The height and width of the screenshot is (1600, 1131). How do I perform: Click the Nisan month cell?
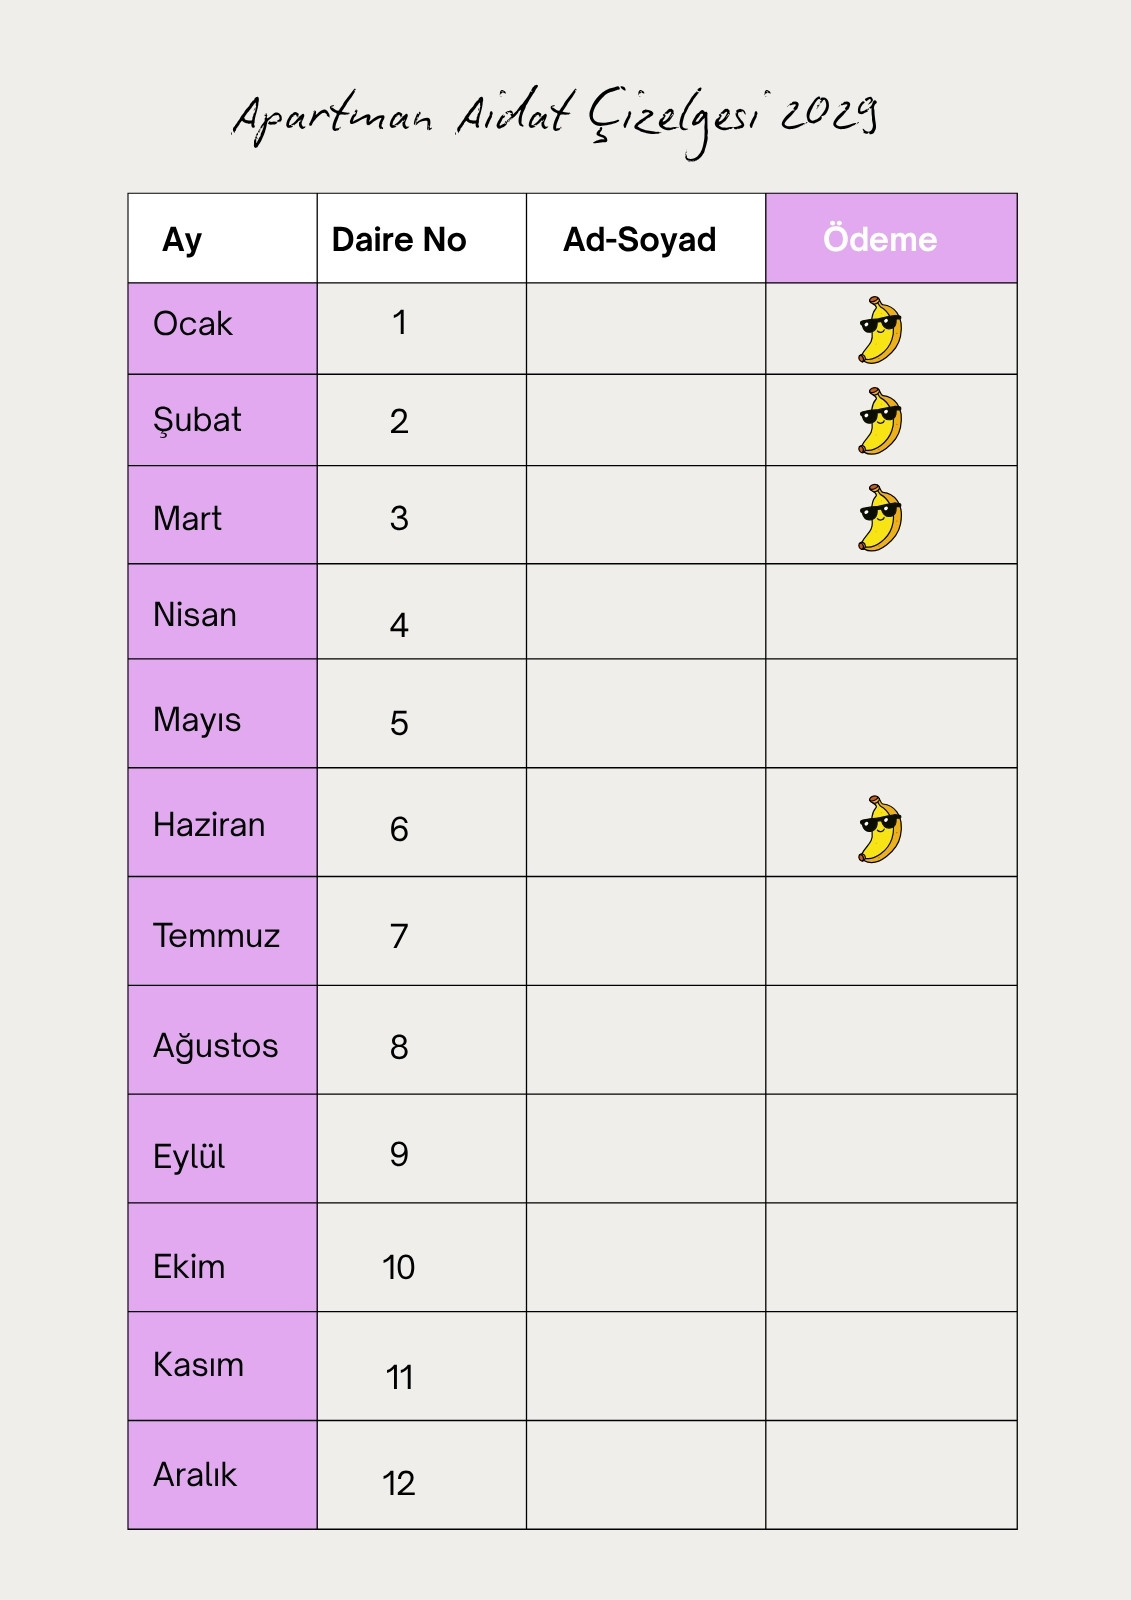pyautogui.click(x=223, y=612)
